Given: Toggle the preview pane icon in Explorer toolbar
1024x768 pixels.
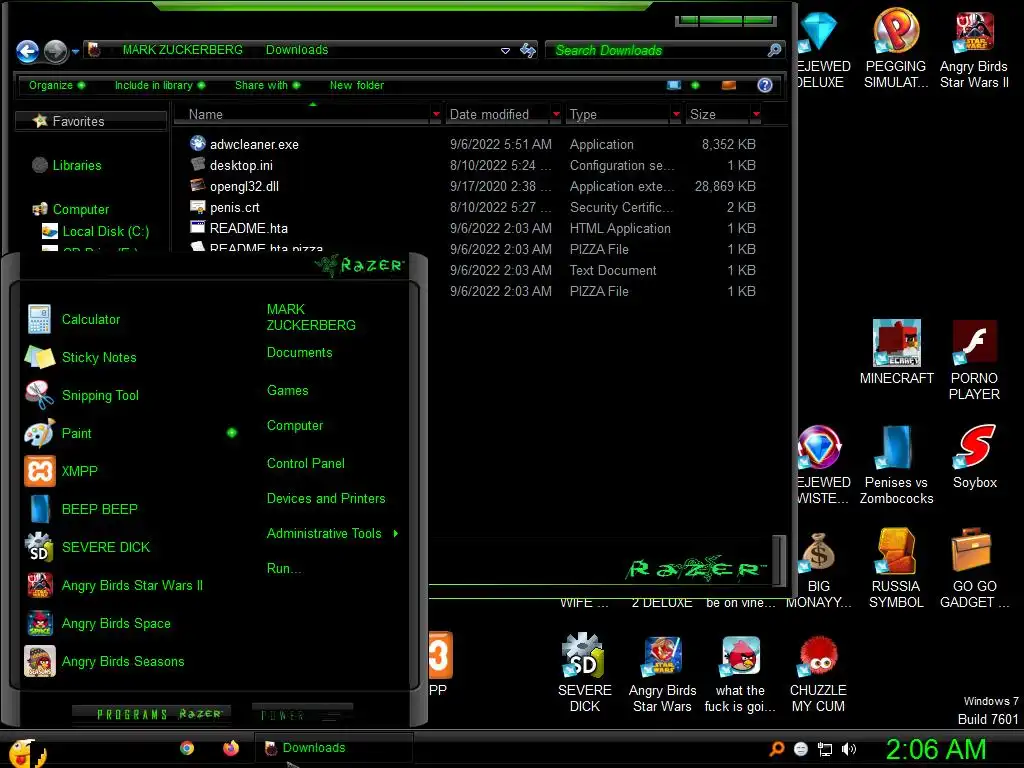Looking at the screenshot, I should [729, 85].
